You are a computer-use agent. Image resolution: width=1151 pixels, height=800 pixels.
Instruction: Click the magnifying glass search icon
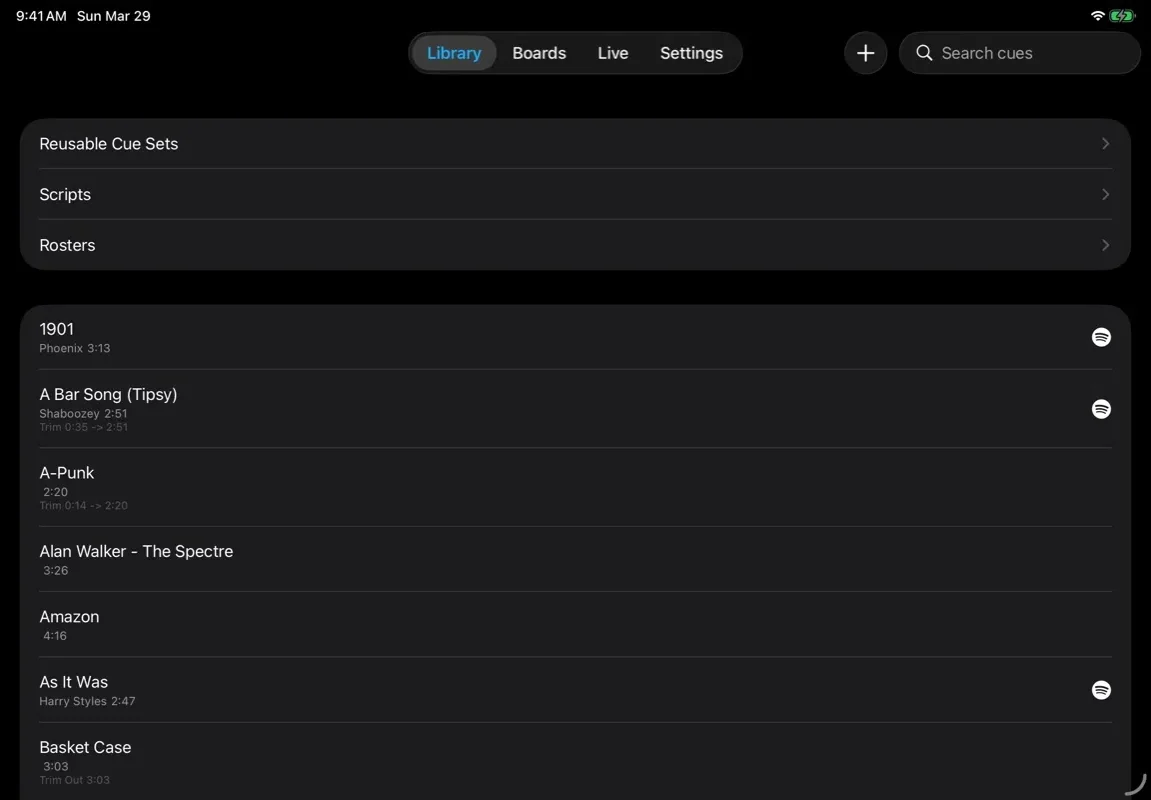coord(924,52)
